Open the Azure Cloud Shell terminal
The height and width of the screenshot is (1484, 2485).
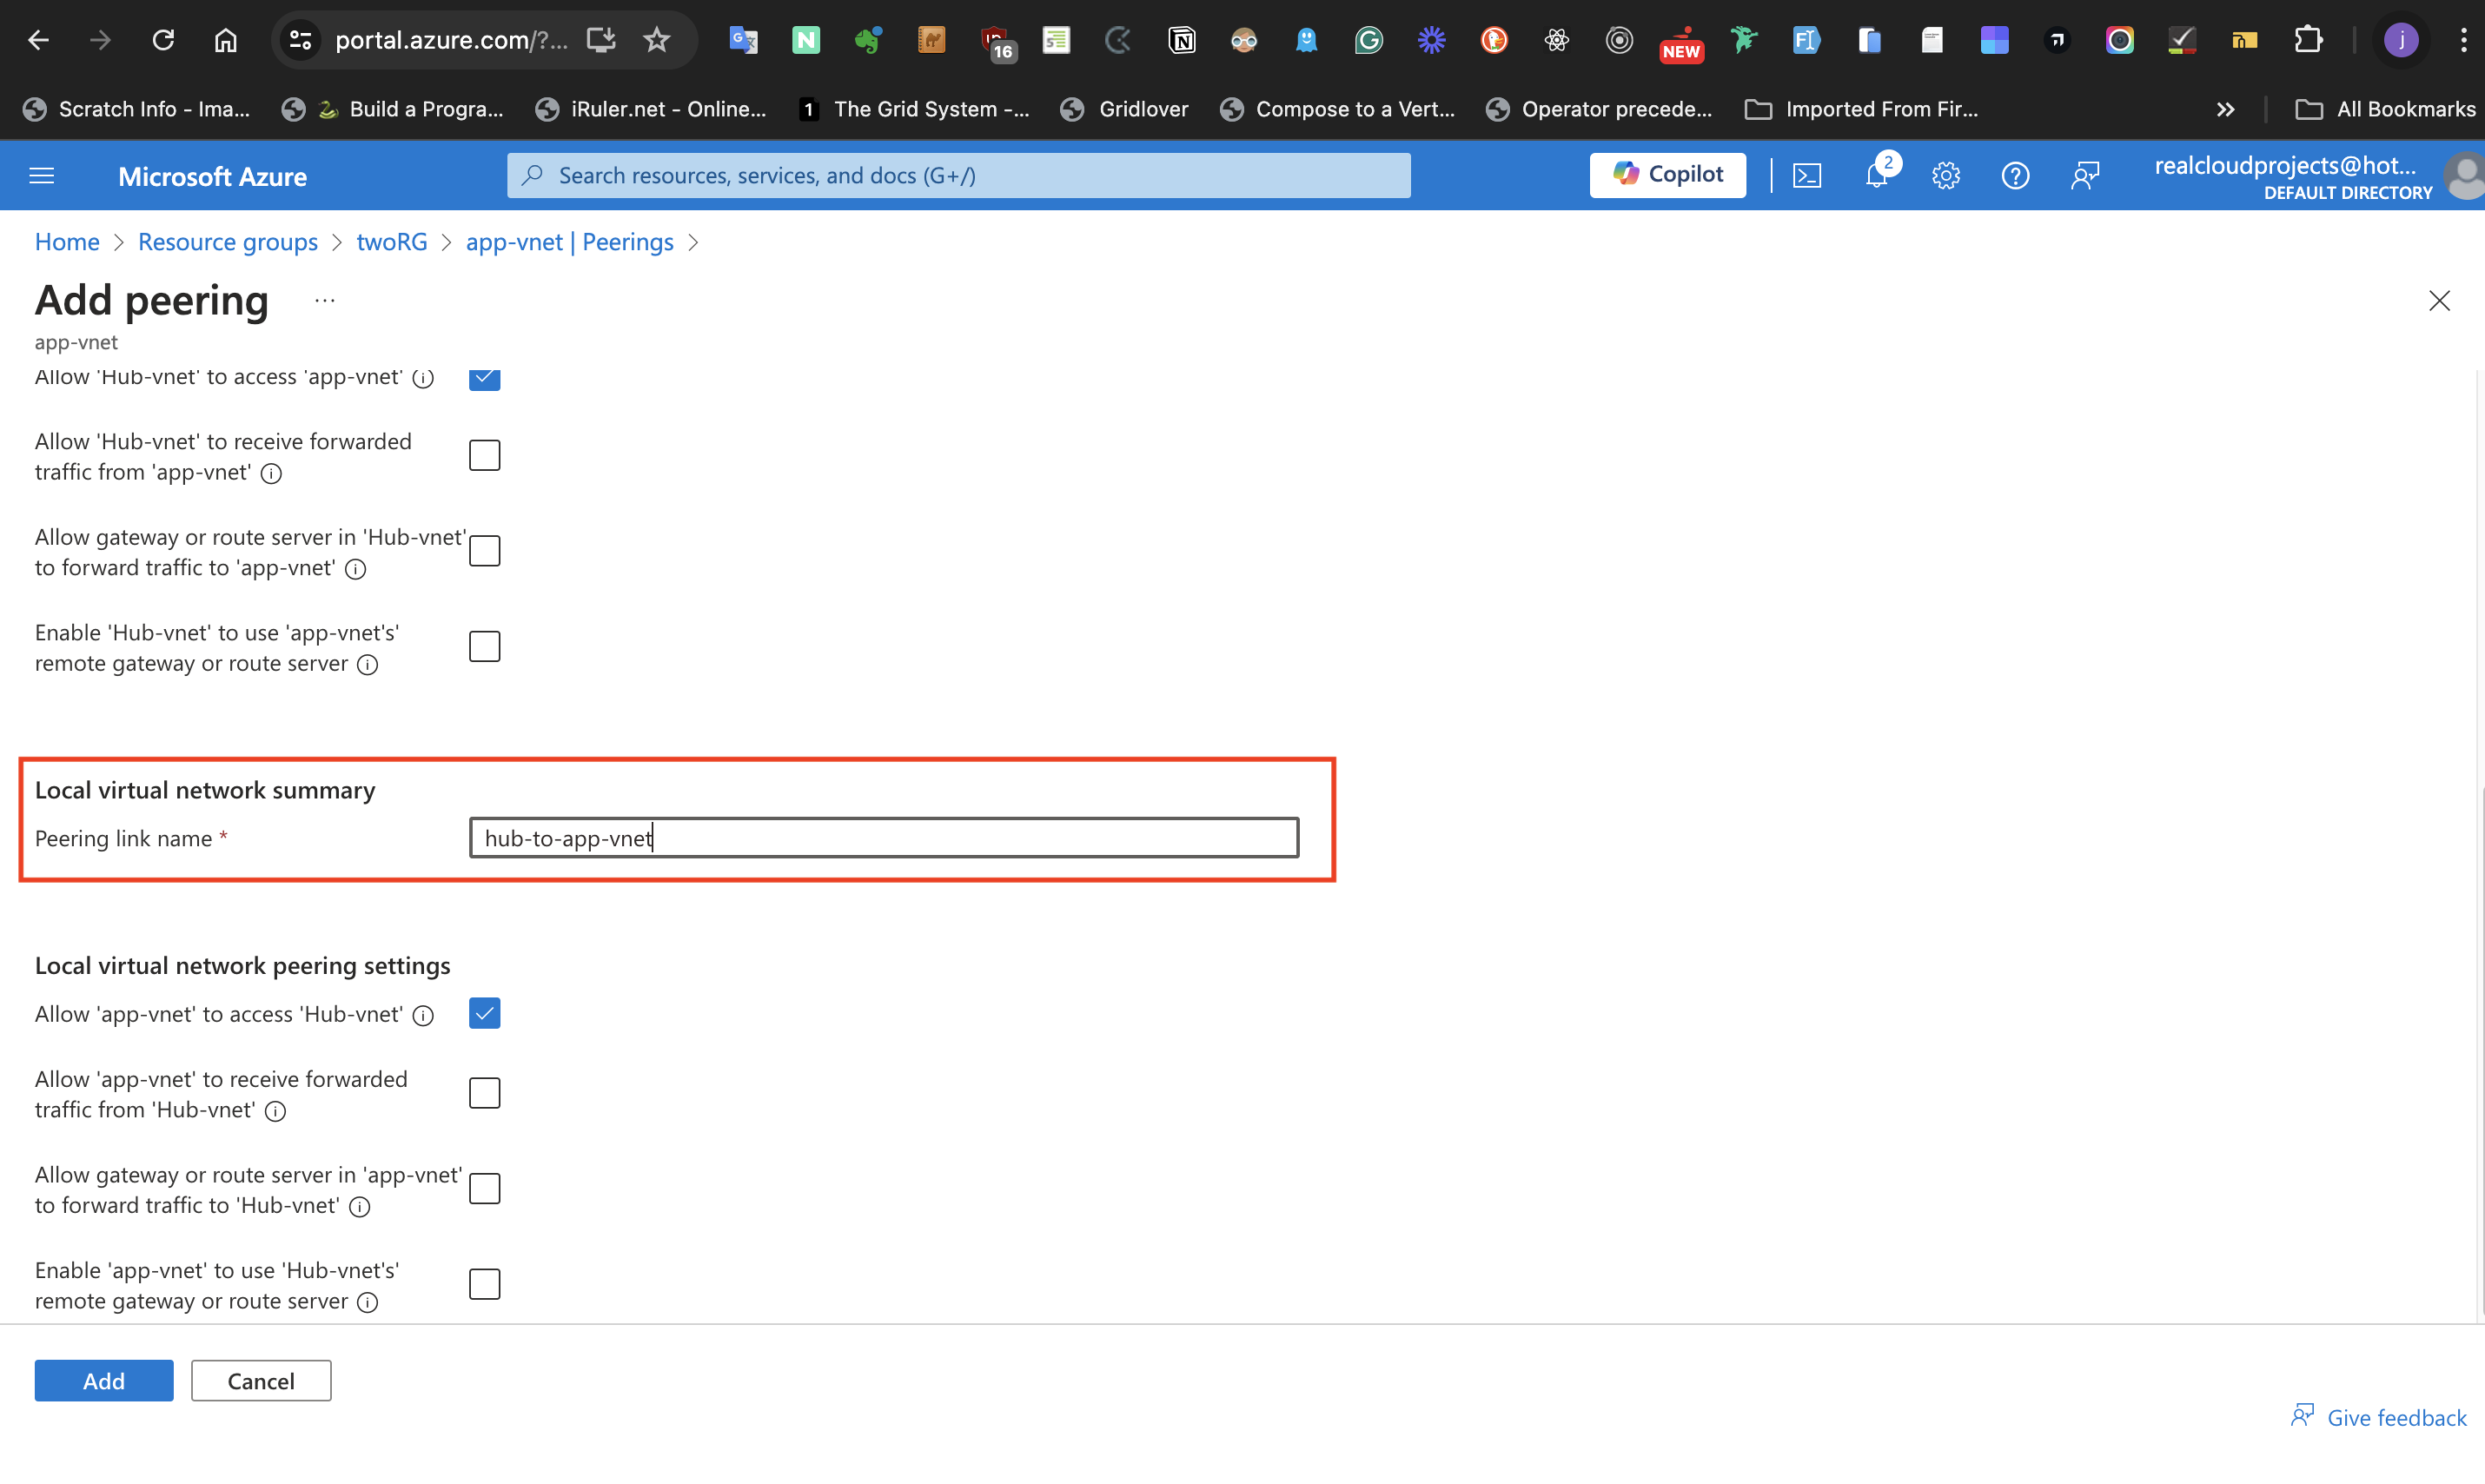coord(1808,175)
